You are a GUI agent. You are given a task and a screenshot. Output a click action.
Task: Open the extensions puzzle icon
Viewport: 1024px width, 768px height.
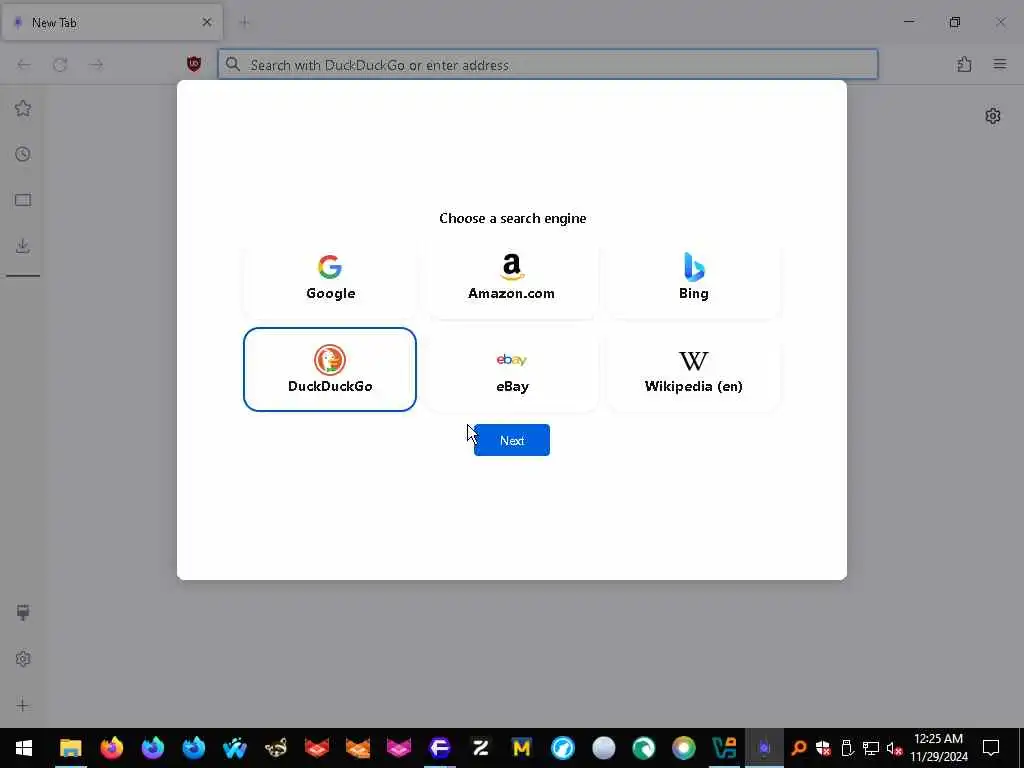964,64
